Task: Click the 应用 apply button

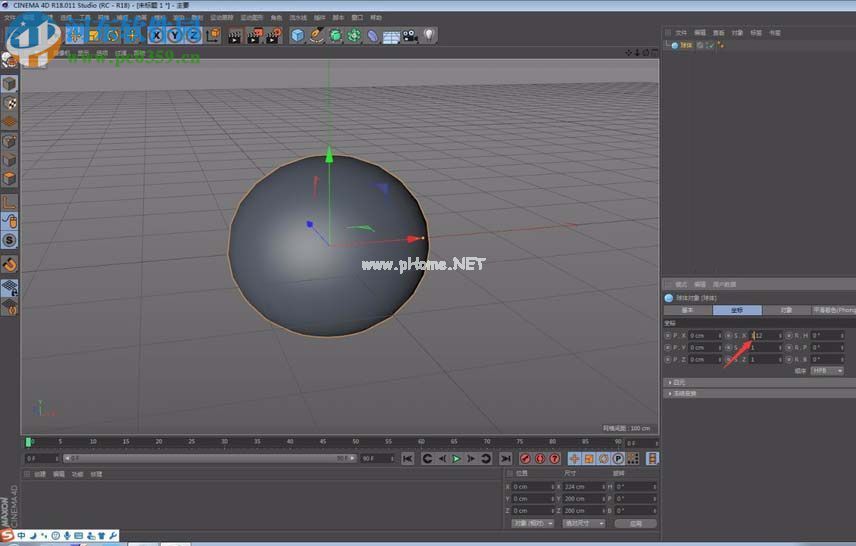Action: click(x=635, y=523)
